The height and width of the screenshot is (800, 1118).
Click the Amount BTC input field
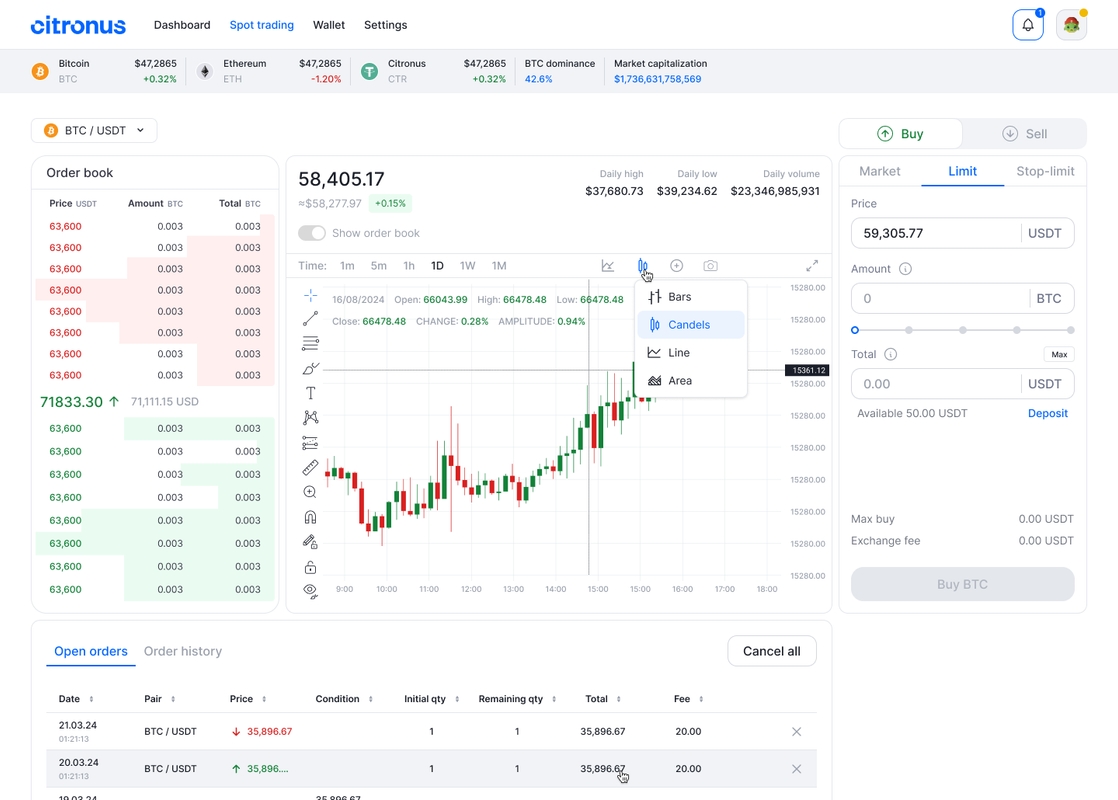point(938,298)
